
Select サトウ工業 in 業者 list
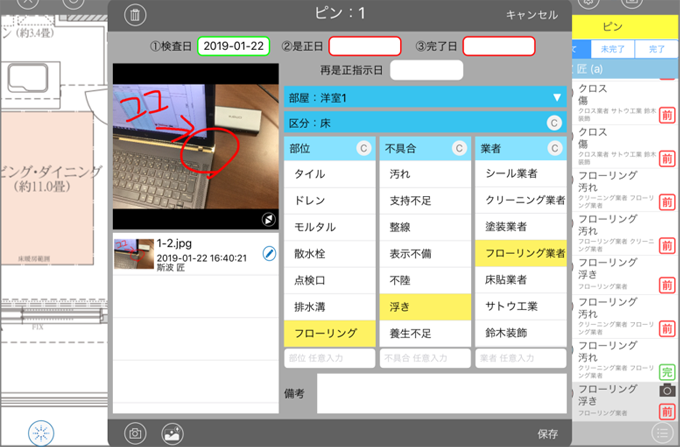(x=521, y=307)
